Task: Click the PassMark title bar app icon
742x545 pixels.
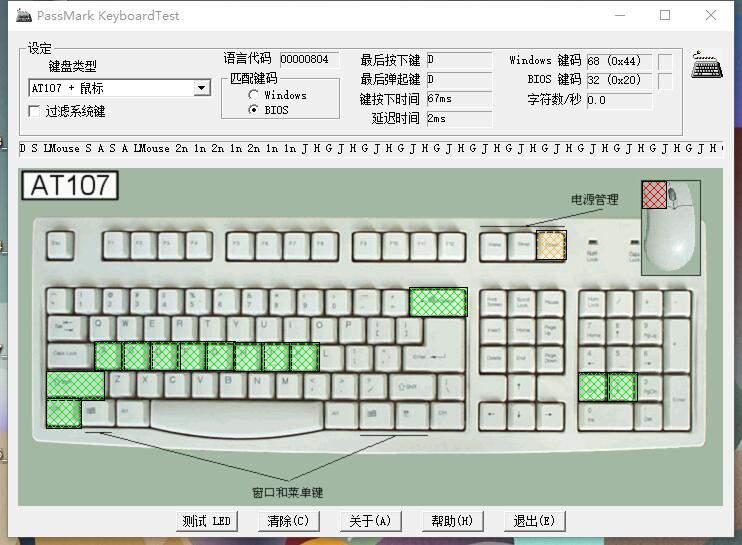Action: (24, 15)
